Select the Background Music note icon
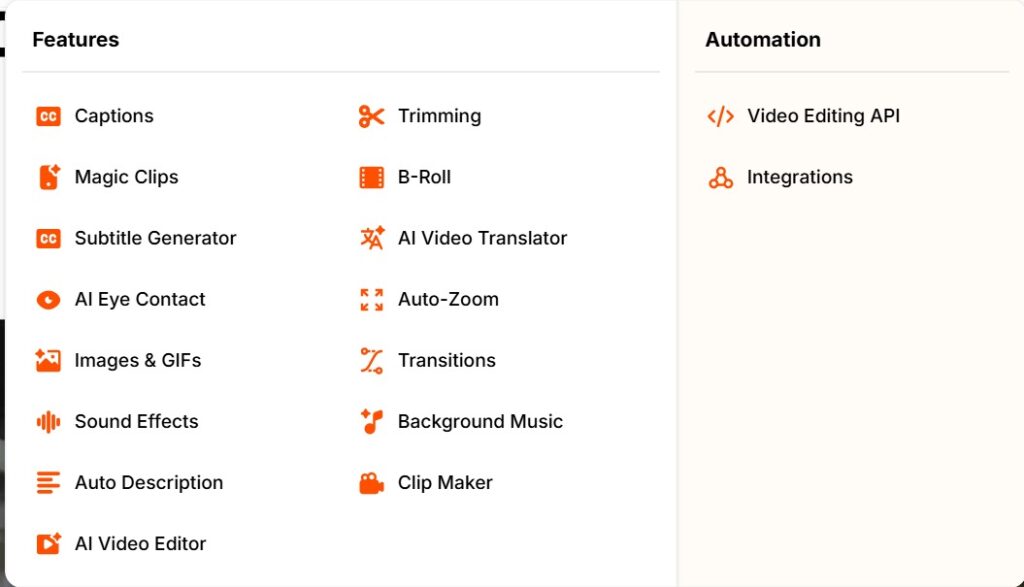The width and height of the screenshot is (1024, 587). pyautogui.click(x=371, y=421)
